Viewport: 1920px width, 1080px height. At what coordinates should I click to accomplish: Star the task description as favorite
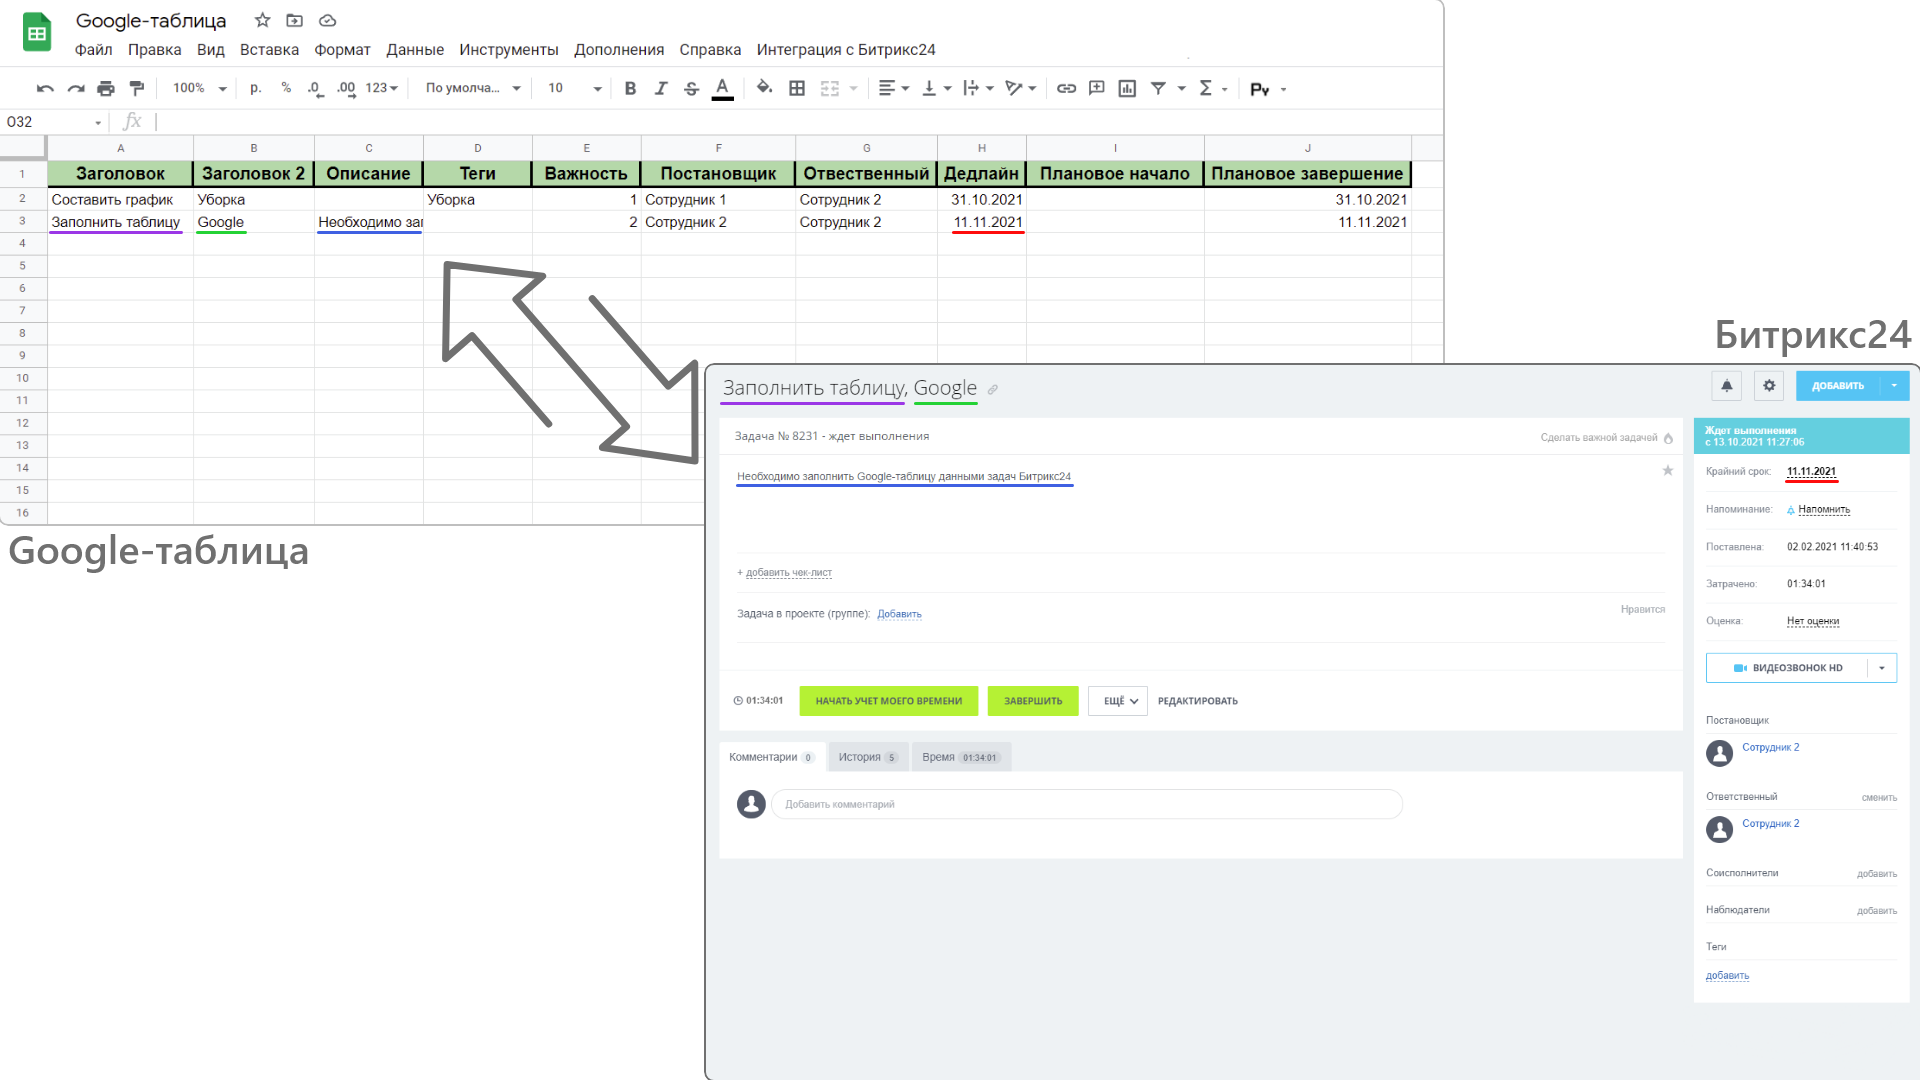(1667, 471)
